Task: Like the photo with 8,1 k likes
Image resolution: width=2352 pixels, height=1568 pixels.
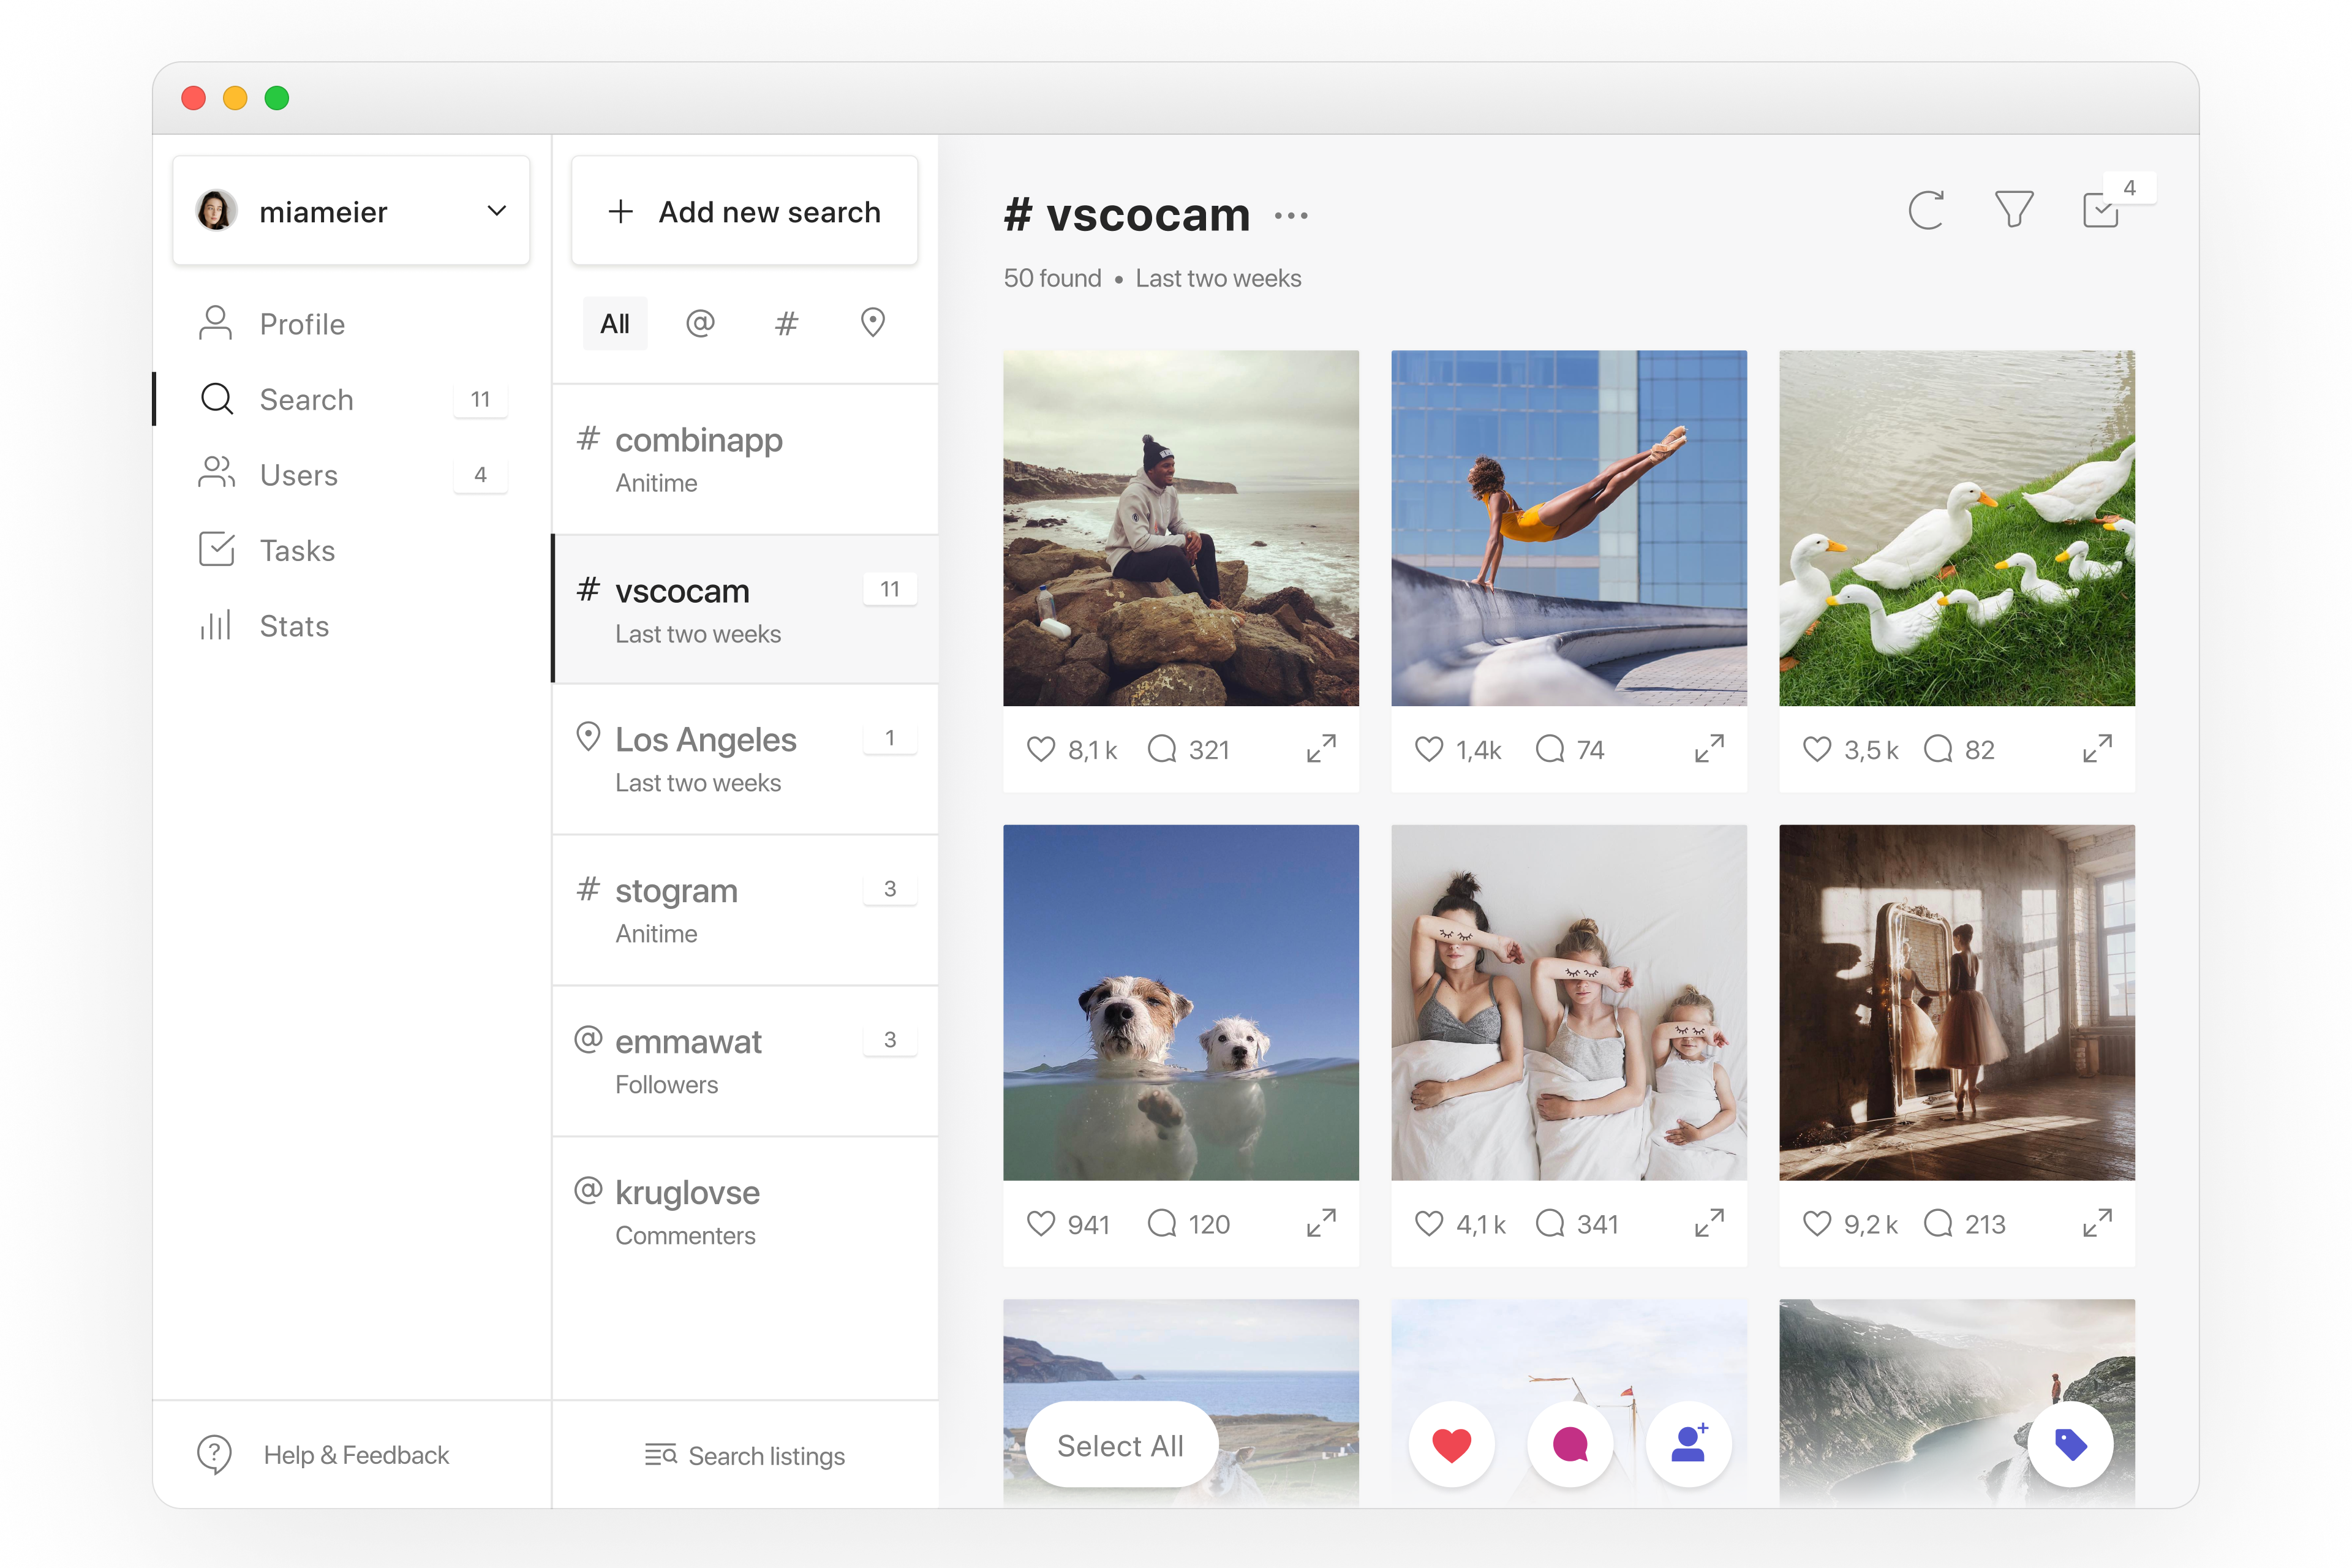Action: (1041, 749)
